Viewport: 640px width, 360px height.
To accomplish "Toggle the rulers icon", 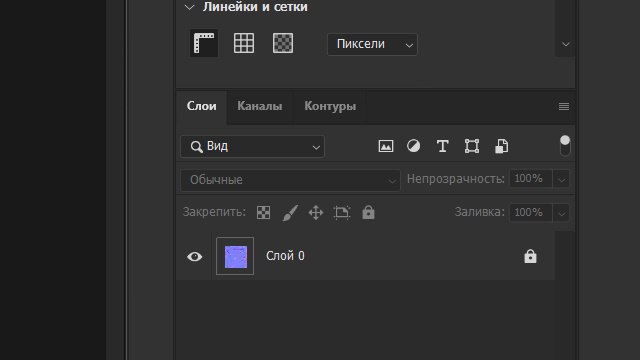I will pyautogui.click(x=204, y=43).
